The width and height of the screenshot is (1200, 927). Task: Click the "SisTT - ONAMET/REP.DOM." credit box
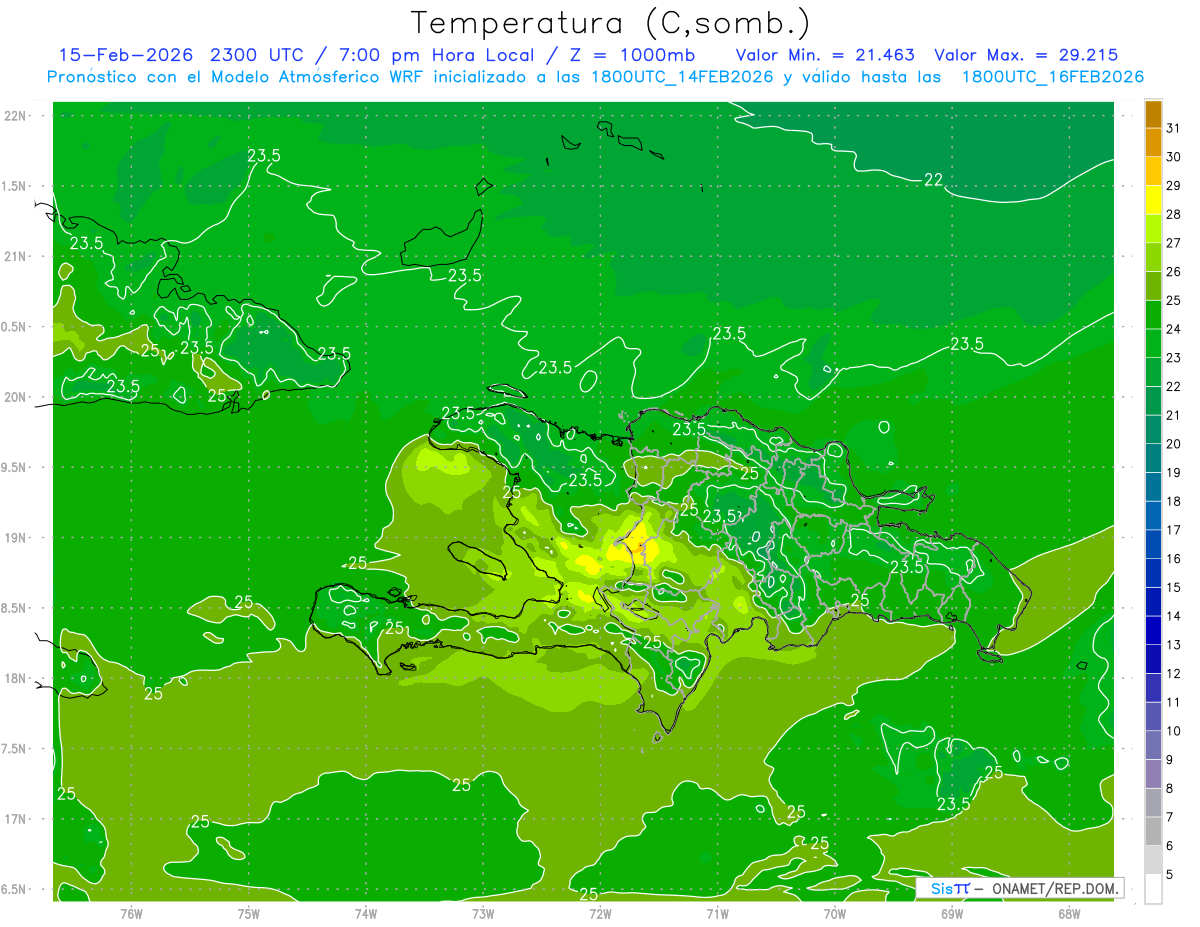pyautogui.click(x=1019, y=888)
